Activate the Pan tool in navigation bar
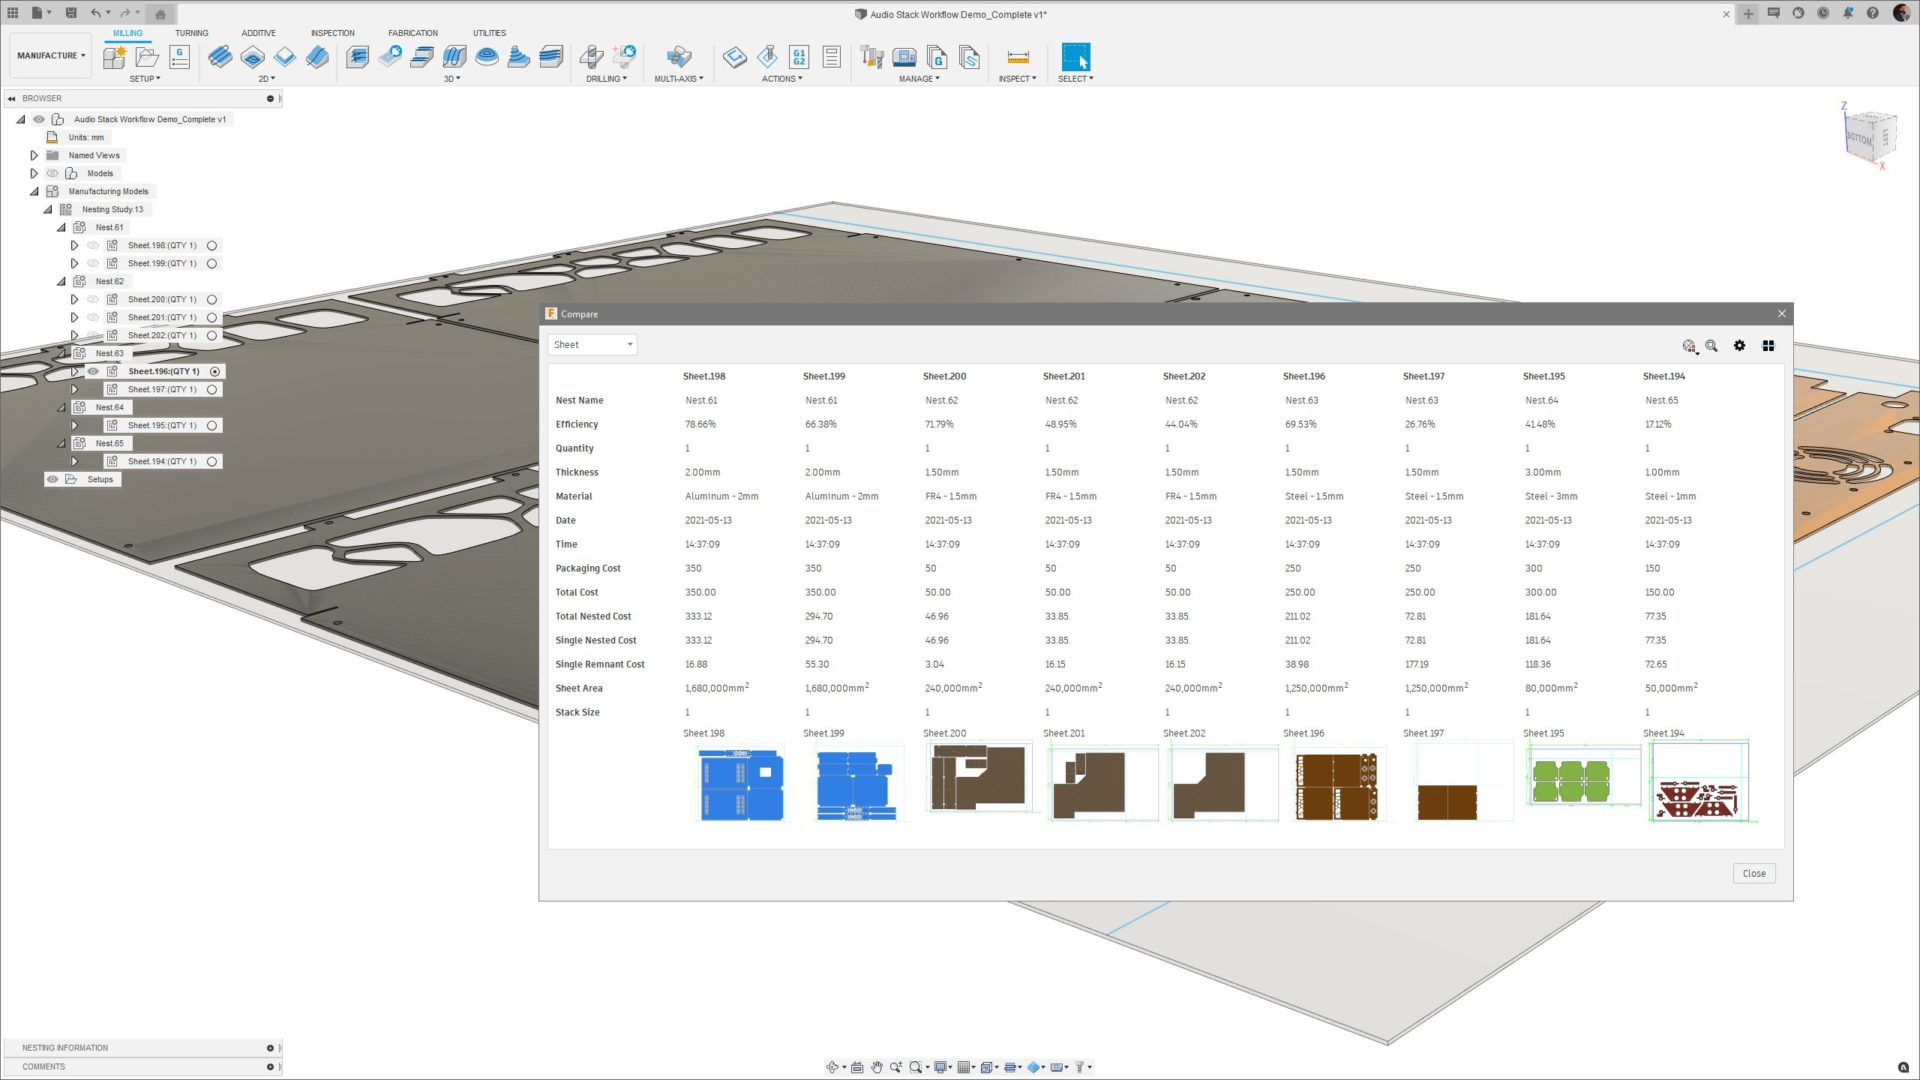The width and height of the screenshot is (1920, 1080). [x=877, y=1067]
